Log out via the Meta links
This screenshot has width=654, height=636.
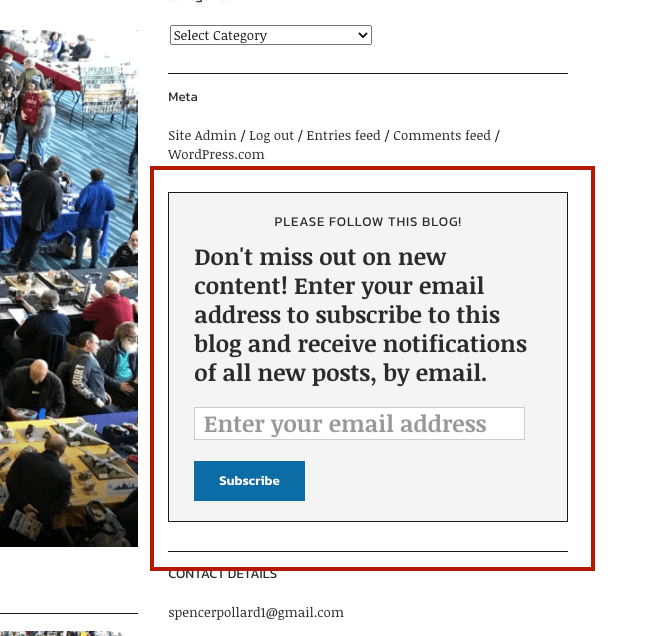point(272,136)
